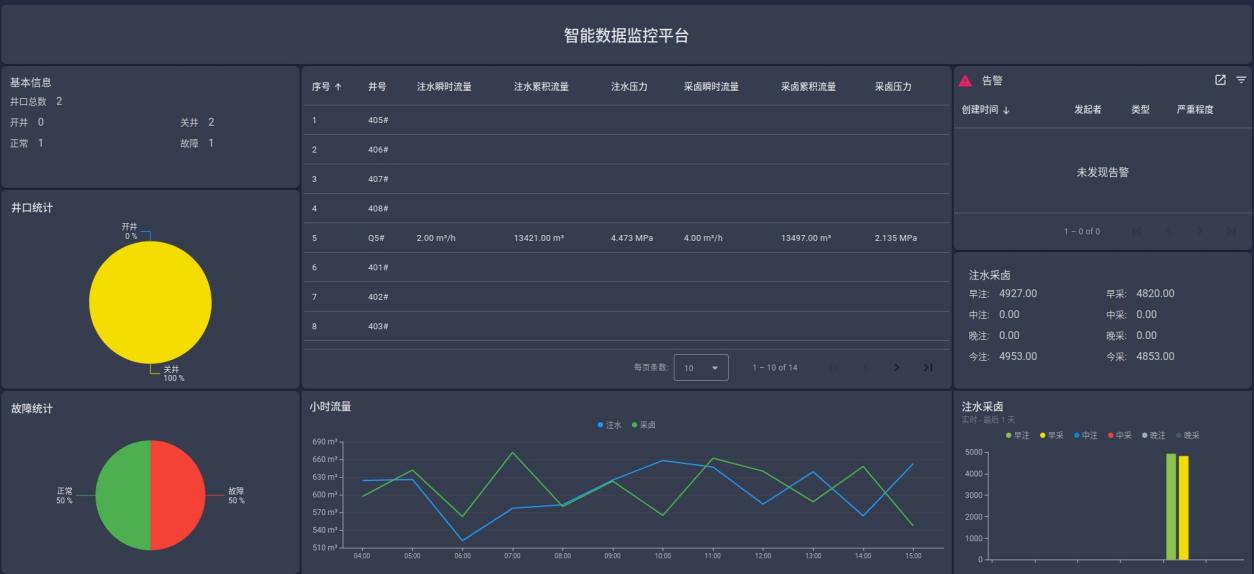Select the 403# well row
Image resolution: width=1254 pixels, height=574 pixels.
click(x=626, y=326)
